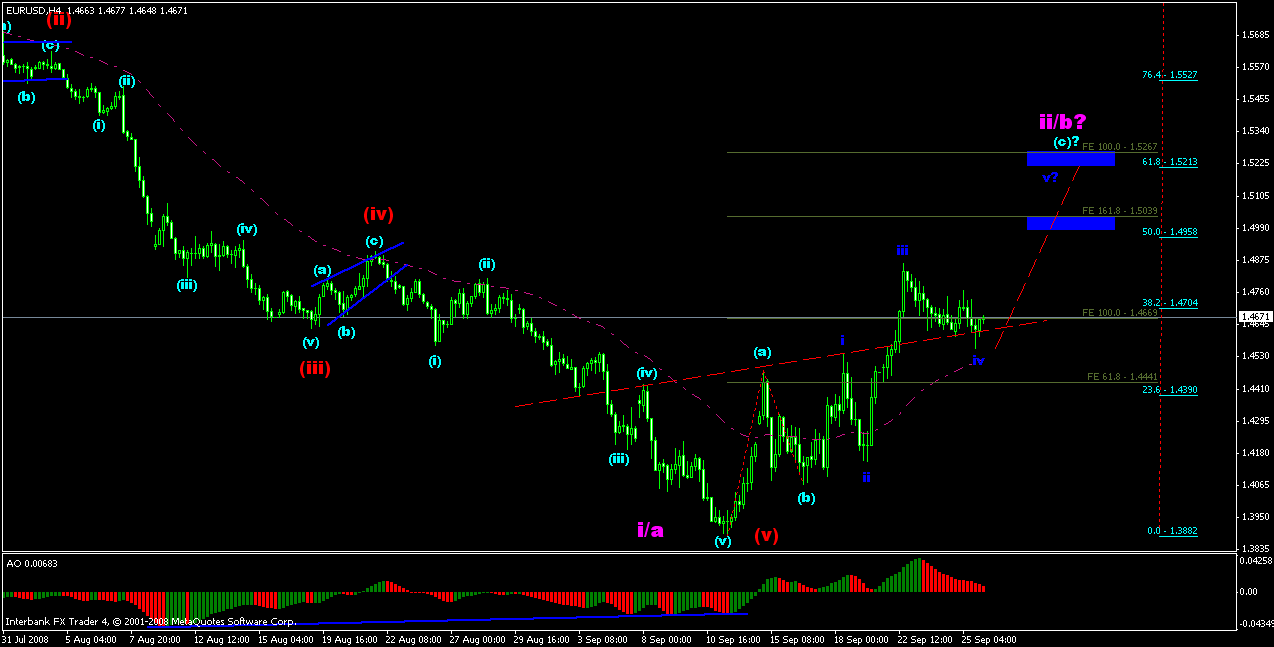Viewport: 1274px width, 647px height.
Task: Select the magenta i/a wave label
Action: tap(650, 530)
